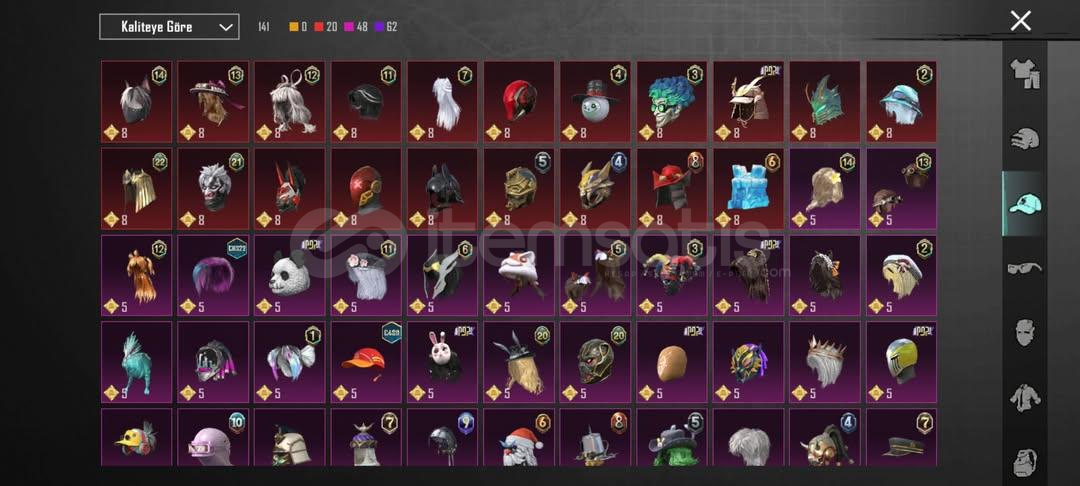
Task: Open the glasses category icon
Action: (1024, 268)
